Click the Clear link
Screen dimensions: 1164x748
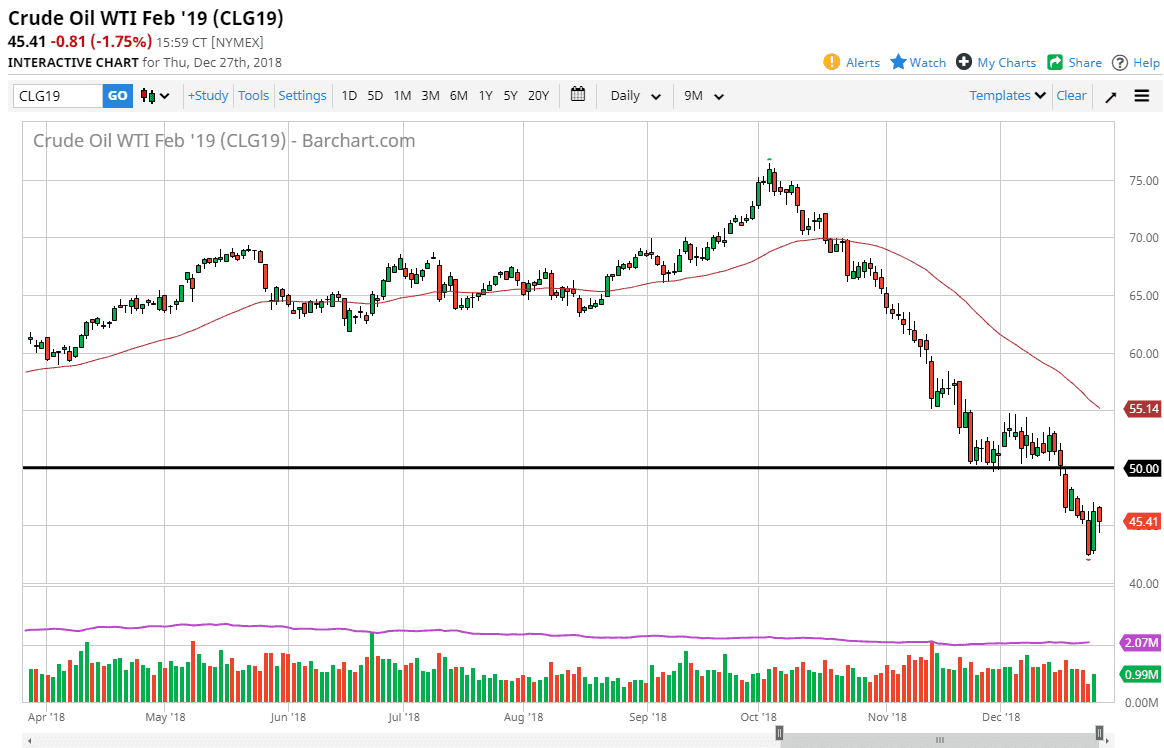pos(1071,95)
